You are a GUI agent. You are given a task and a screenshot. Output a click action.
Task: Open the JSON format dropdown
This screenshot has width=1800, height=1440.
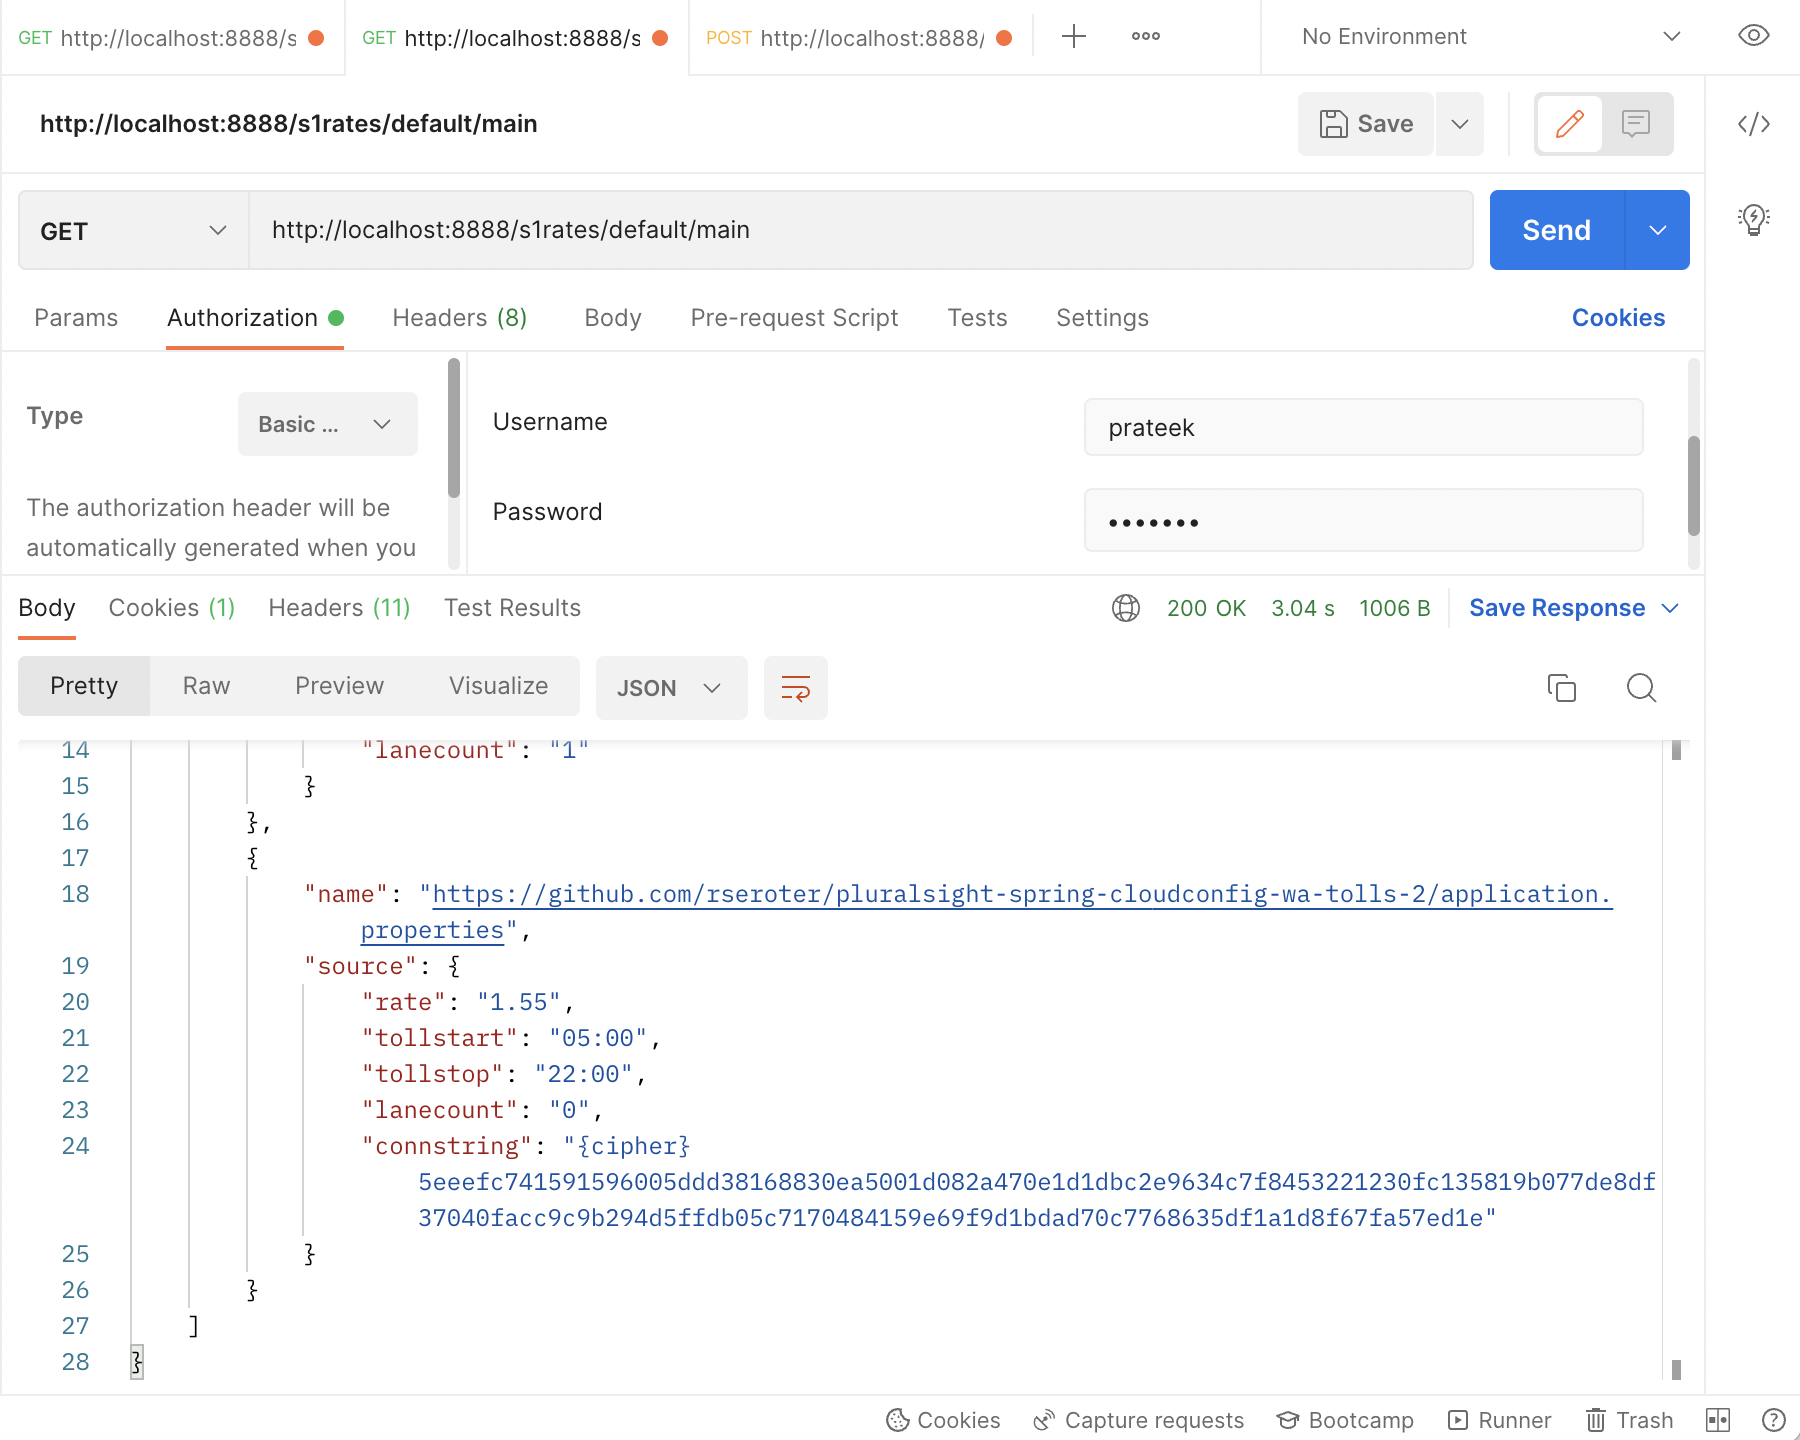coord(672,688)
